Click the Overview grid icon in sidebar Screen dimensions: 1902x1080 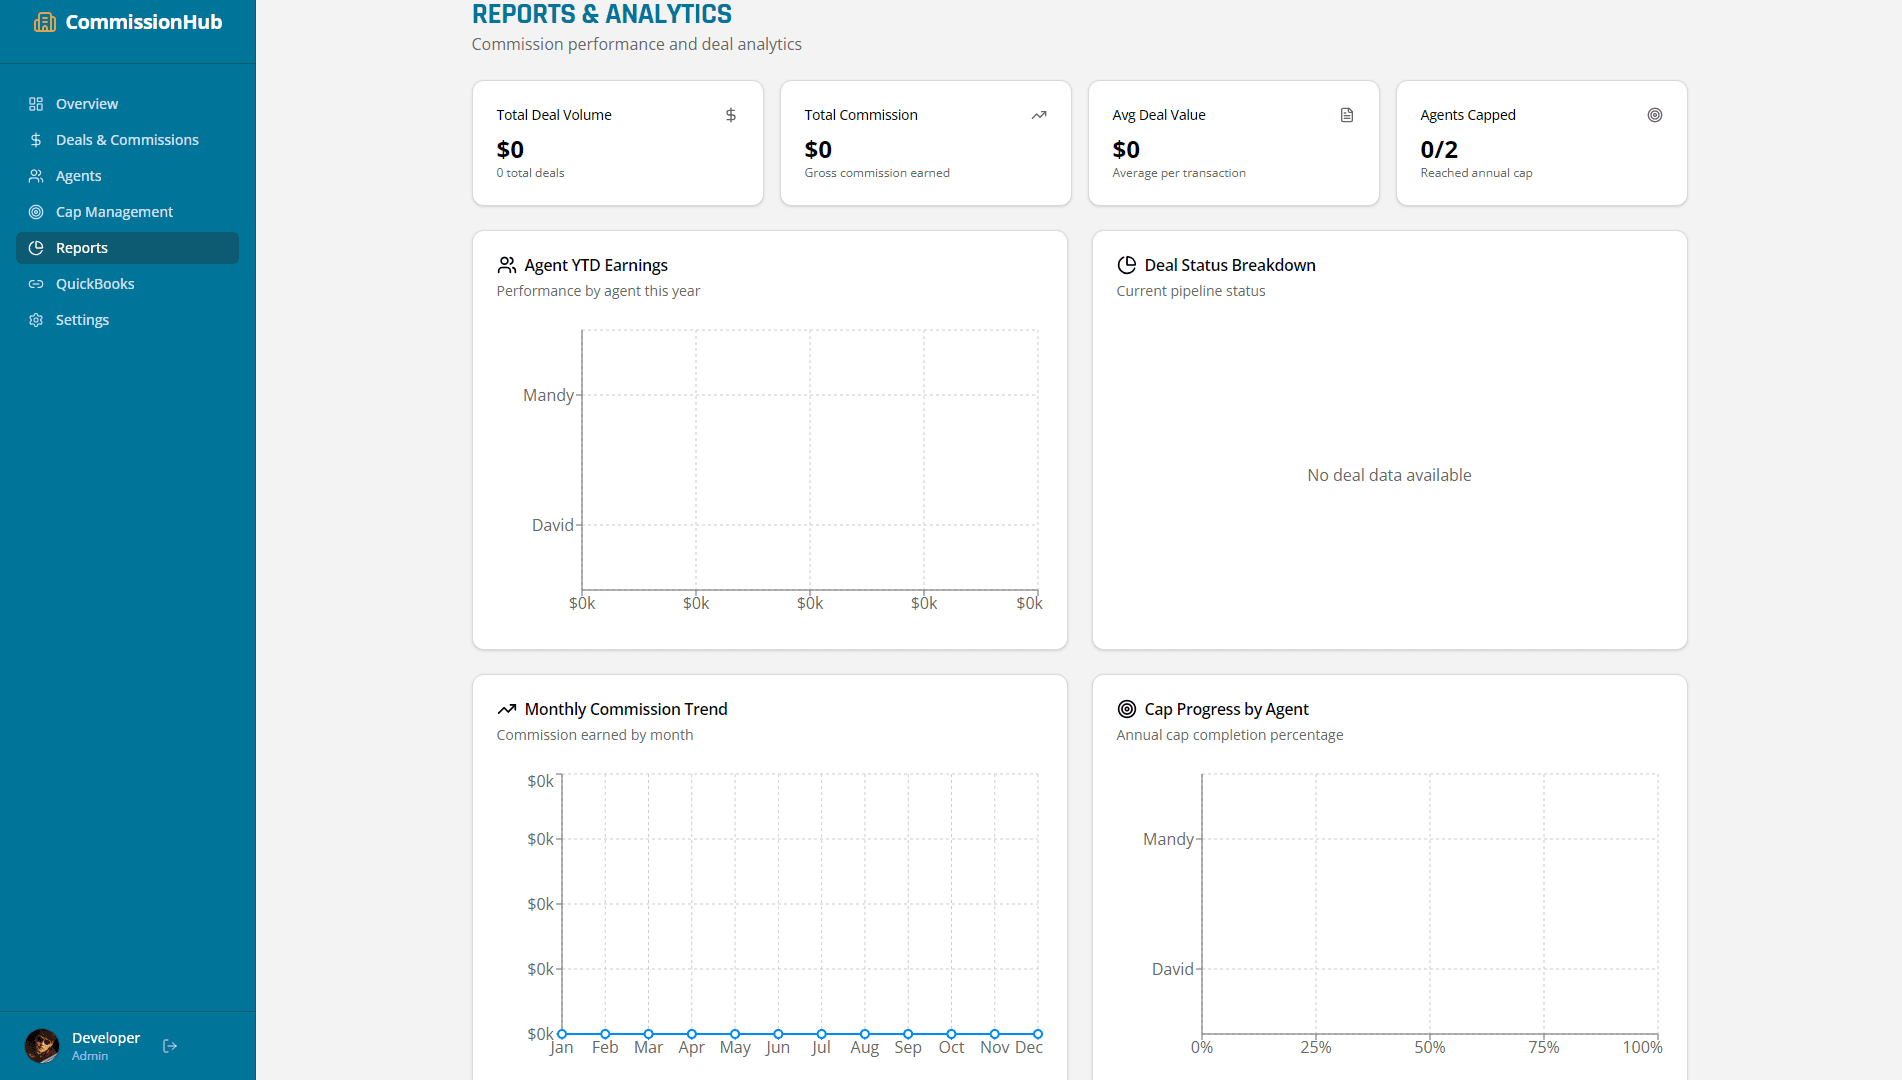(x=36, y=104)
